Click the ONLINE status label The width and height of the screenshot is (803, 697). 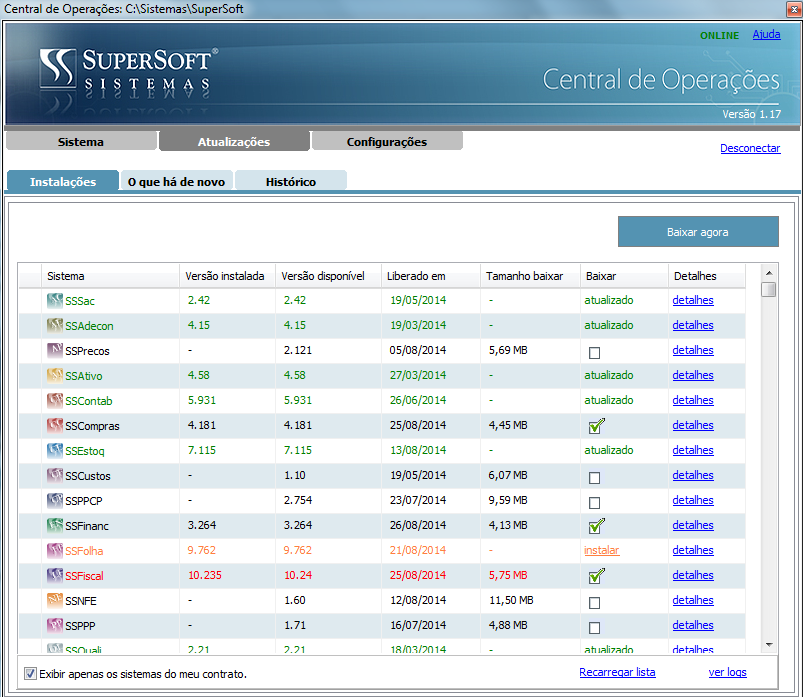click(x=720, y=35)
